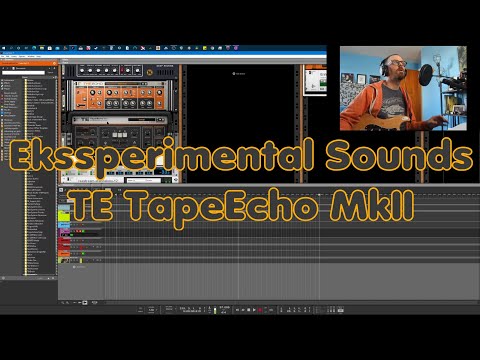Click the add-track item below the last track

pos(79,267)
